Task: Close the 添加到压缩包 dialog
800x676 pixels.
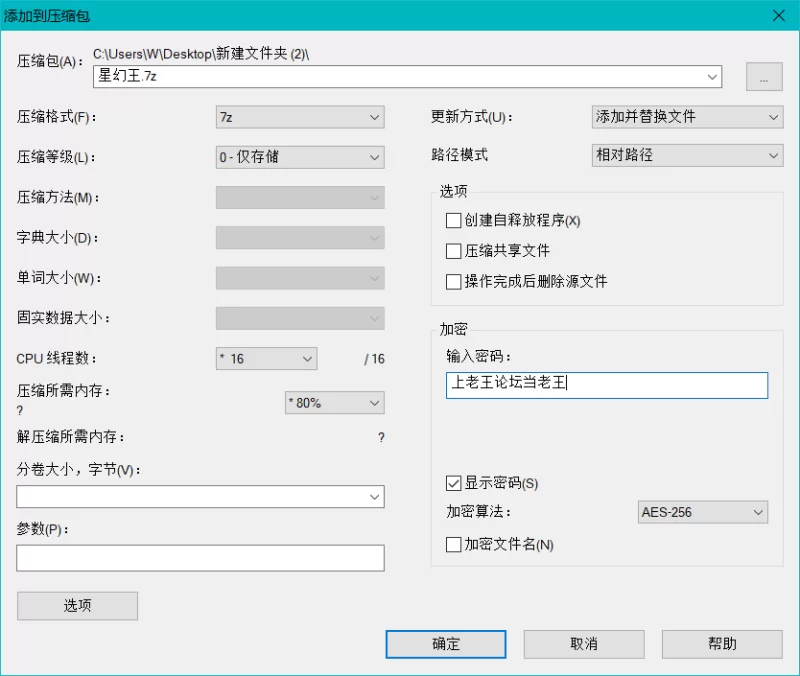Action: pyautogui.click(x=779, y=14)
